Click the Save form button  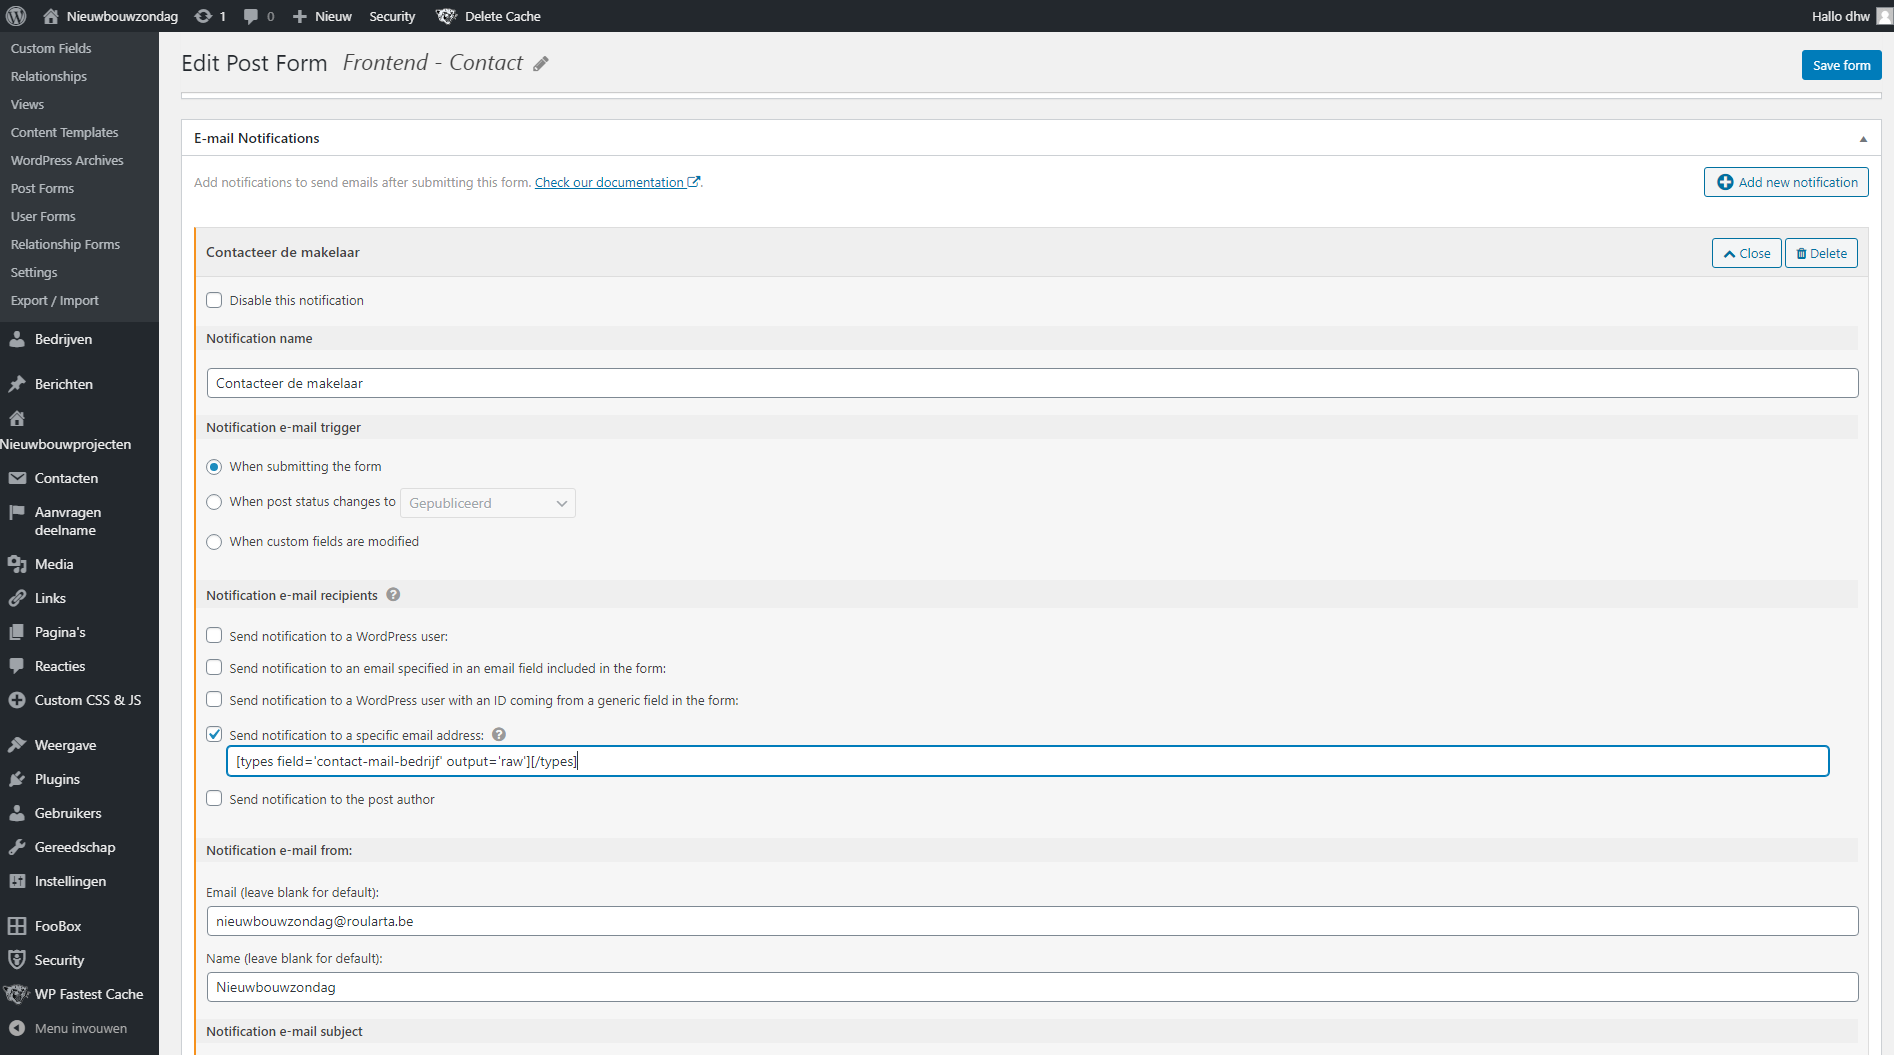[1841, 65]
